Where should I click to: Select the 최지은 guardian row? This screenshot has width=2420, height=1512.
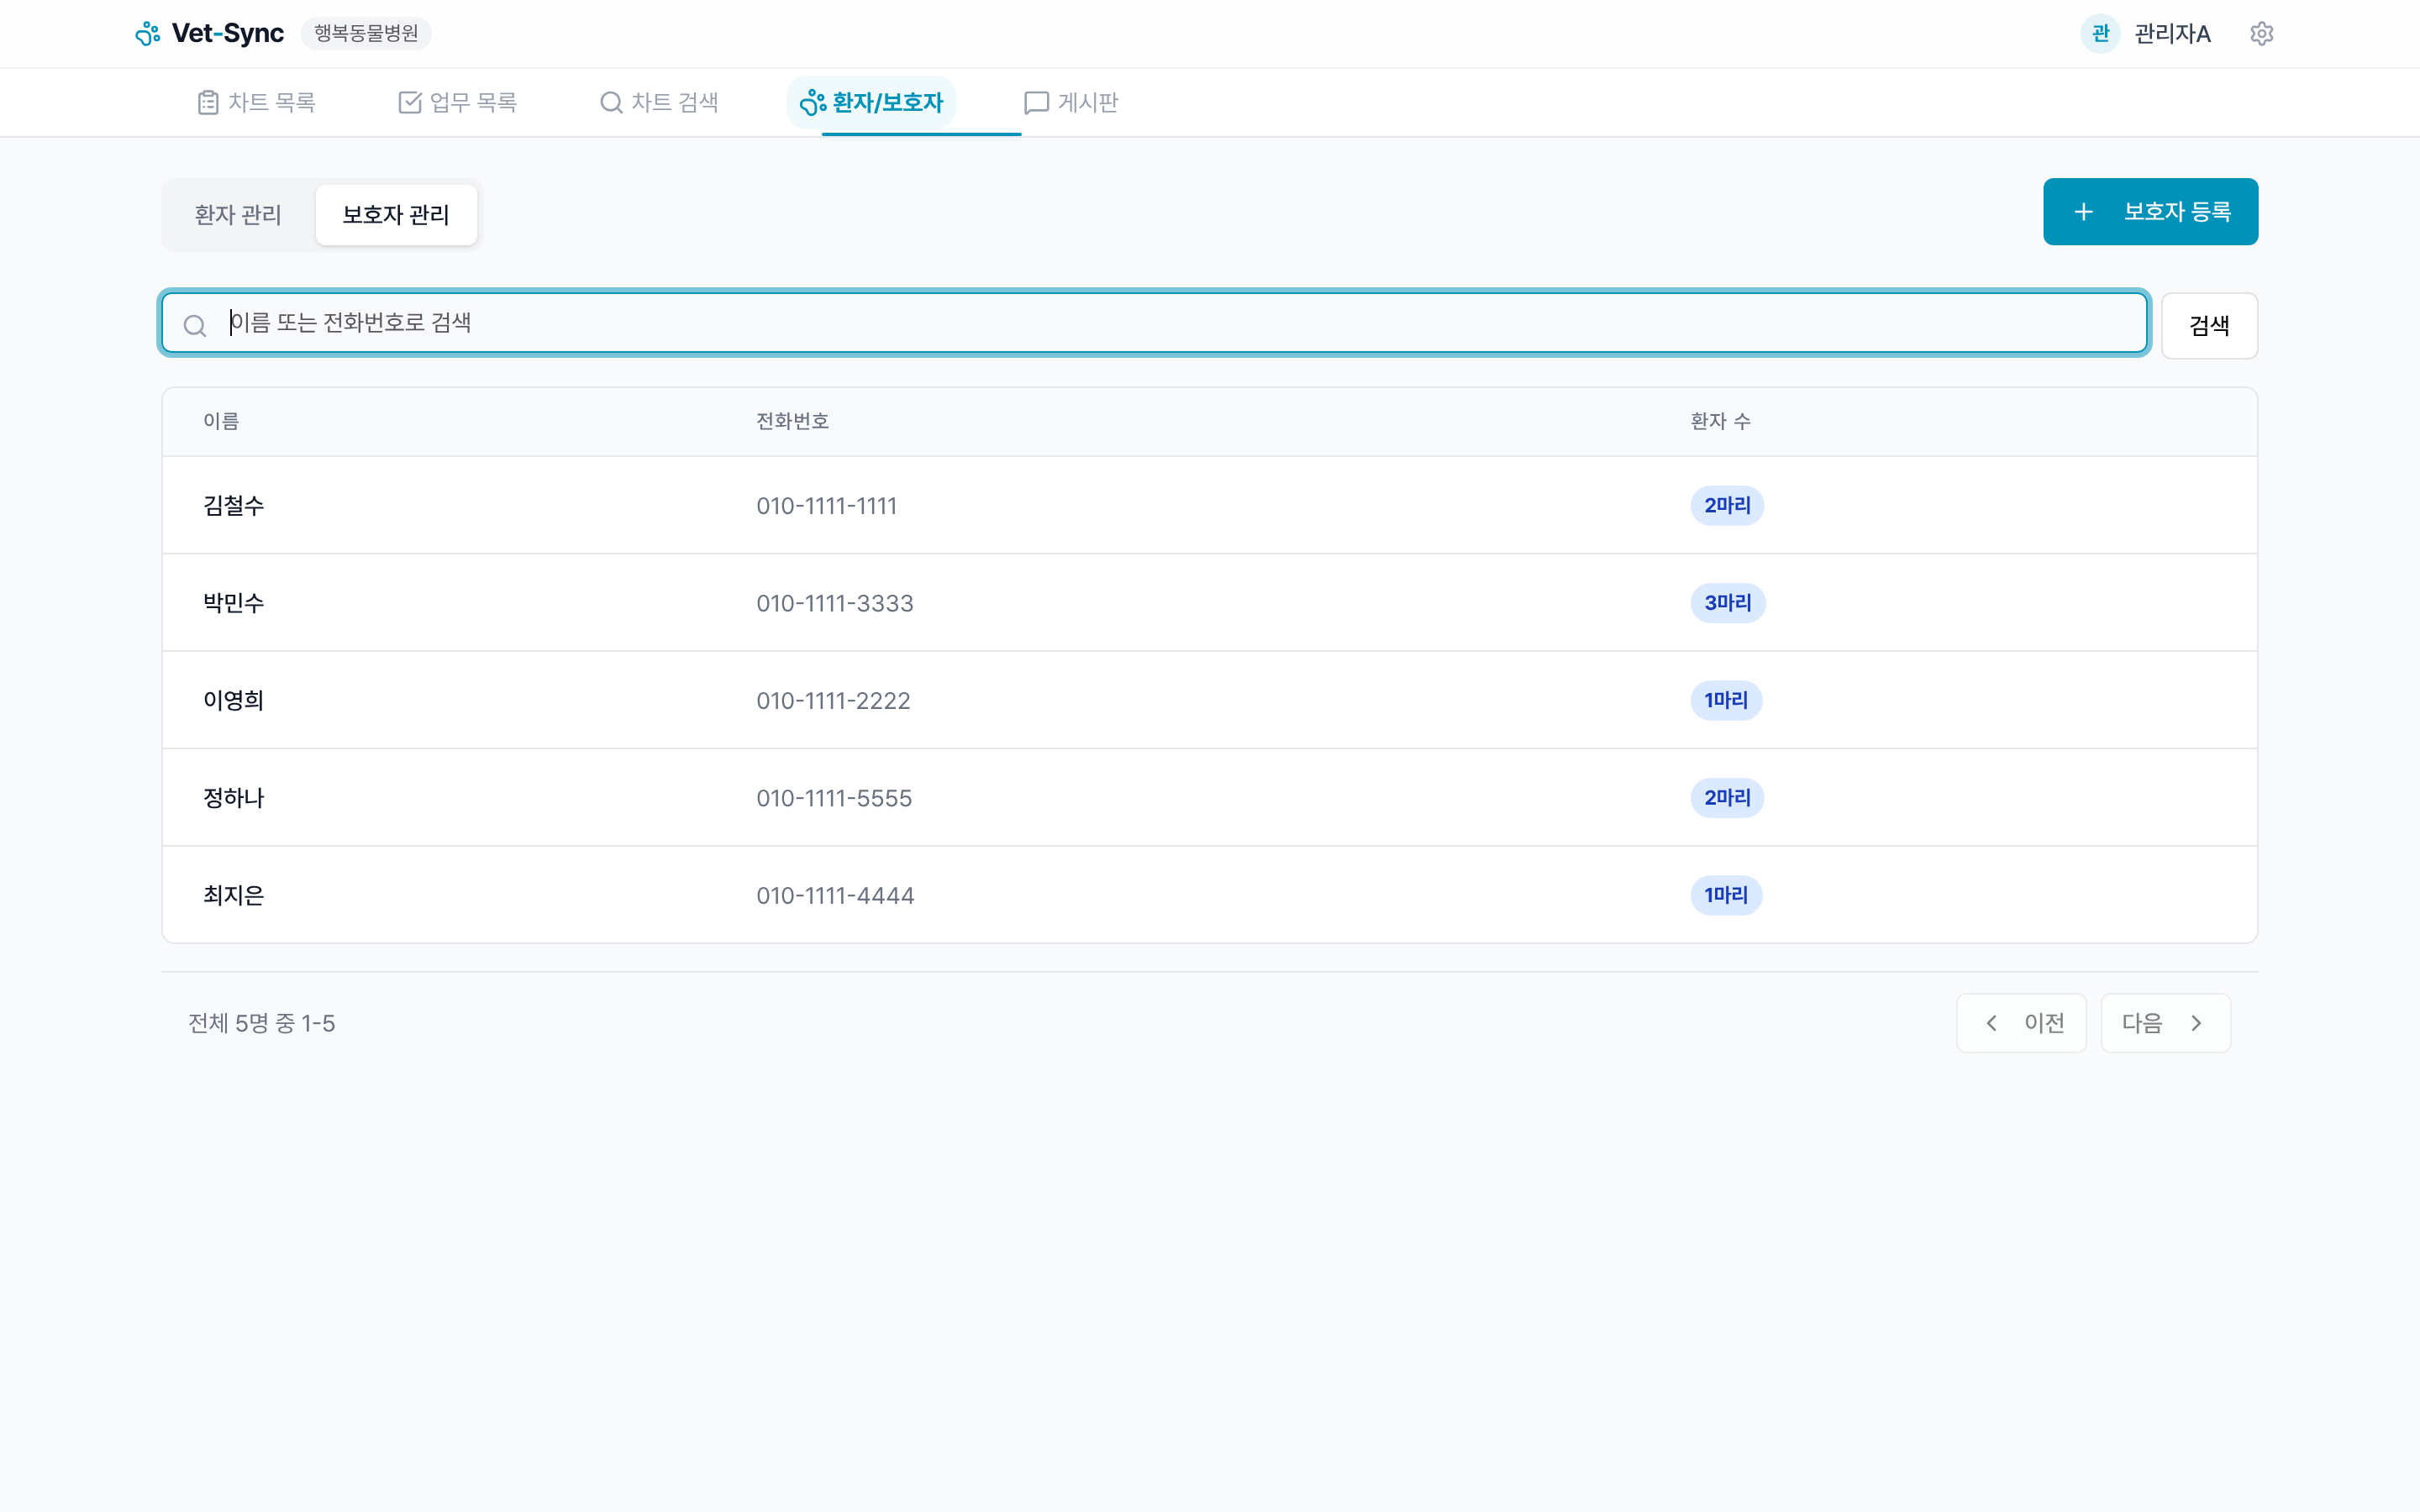pos(234,896)
